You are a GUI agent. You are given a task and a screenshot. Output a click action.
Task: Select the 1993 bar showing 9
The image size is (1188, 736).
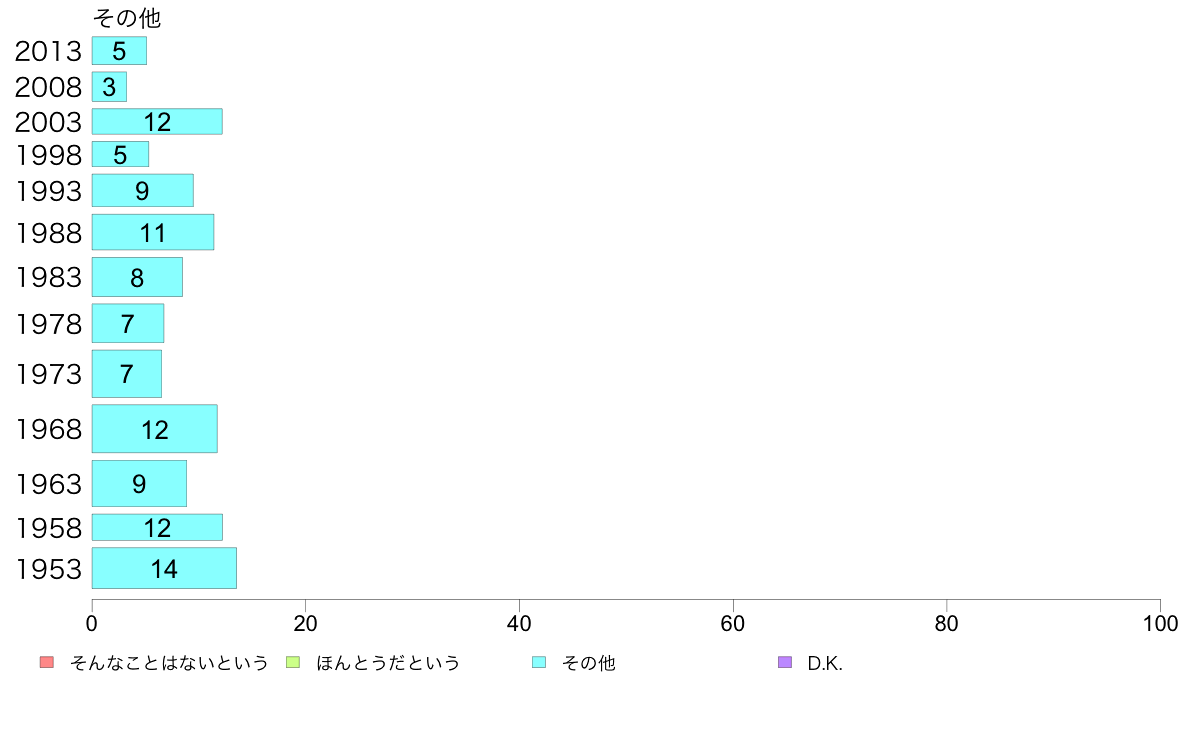point(142,190)
